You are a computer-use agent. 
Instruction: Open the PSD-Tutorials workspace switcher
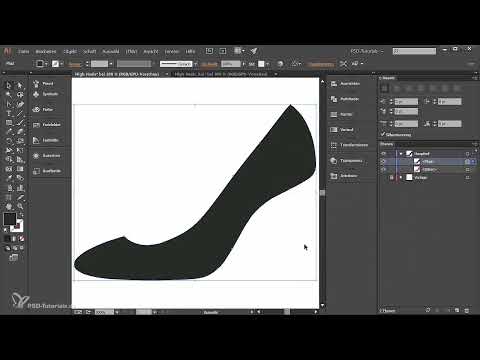(x=367, y=51)
